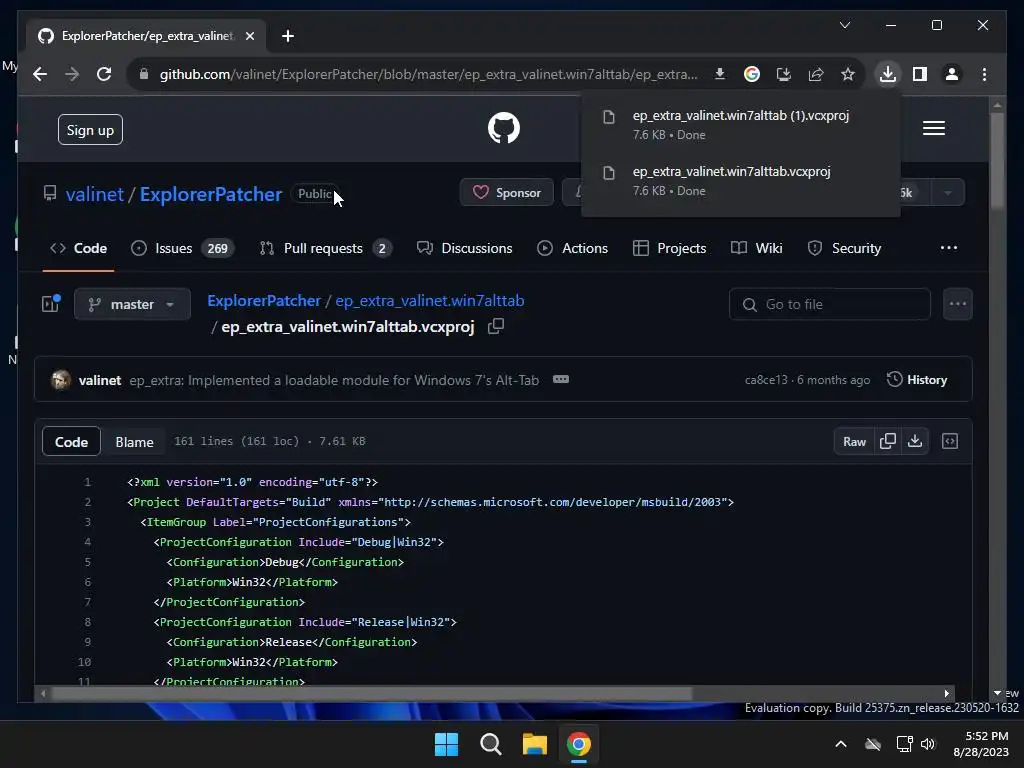
Task: Open ep_extra_valinet.win7alttab folder breadcrumb
Action: click(x=430, y=300)
